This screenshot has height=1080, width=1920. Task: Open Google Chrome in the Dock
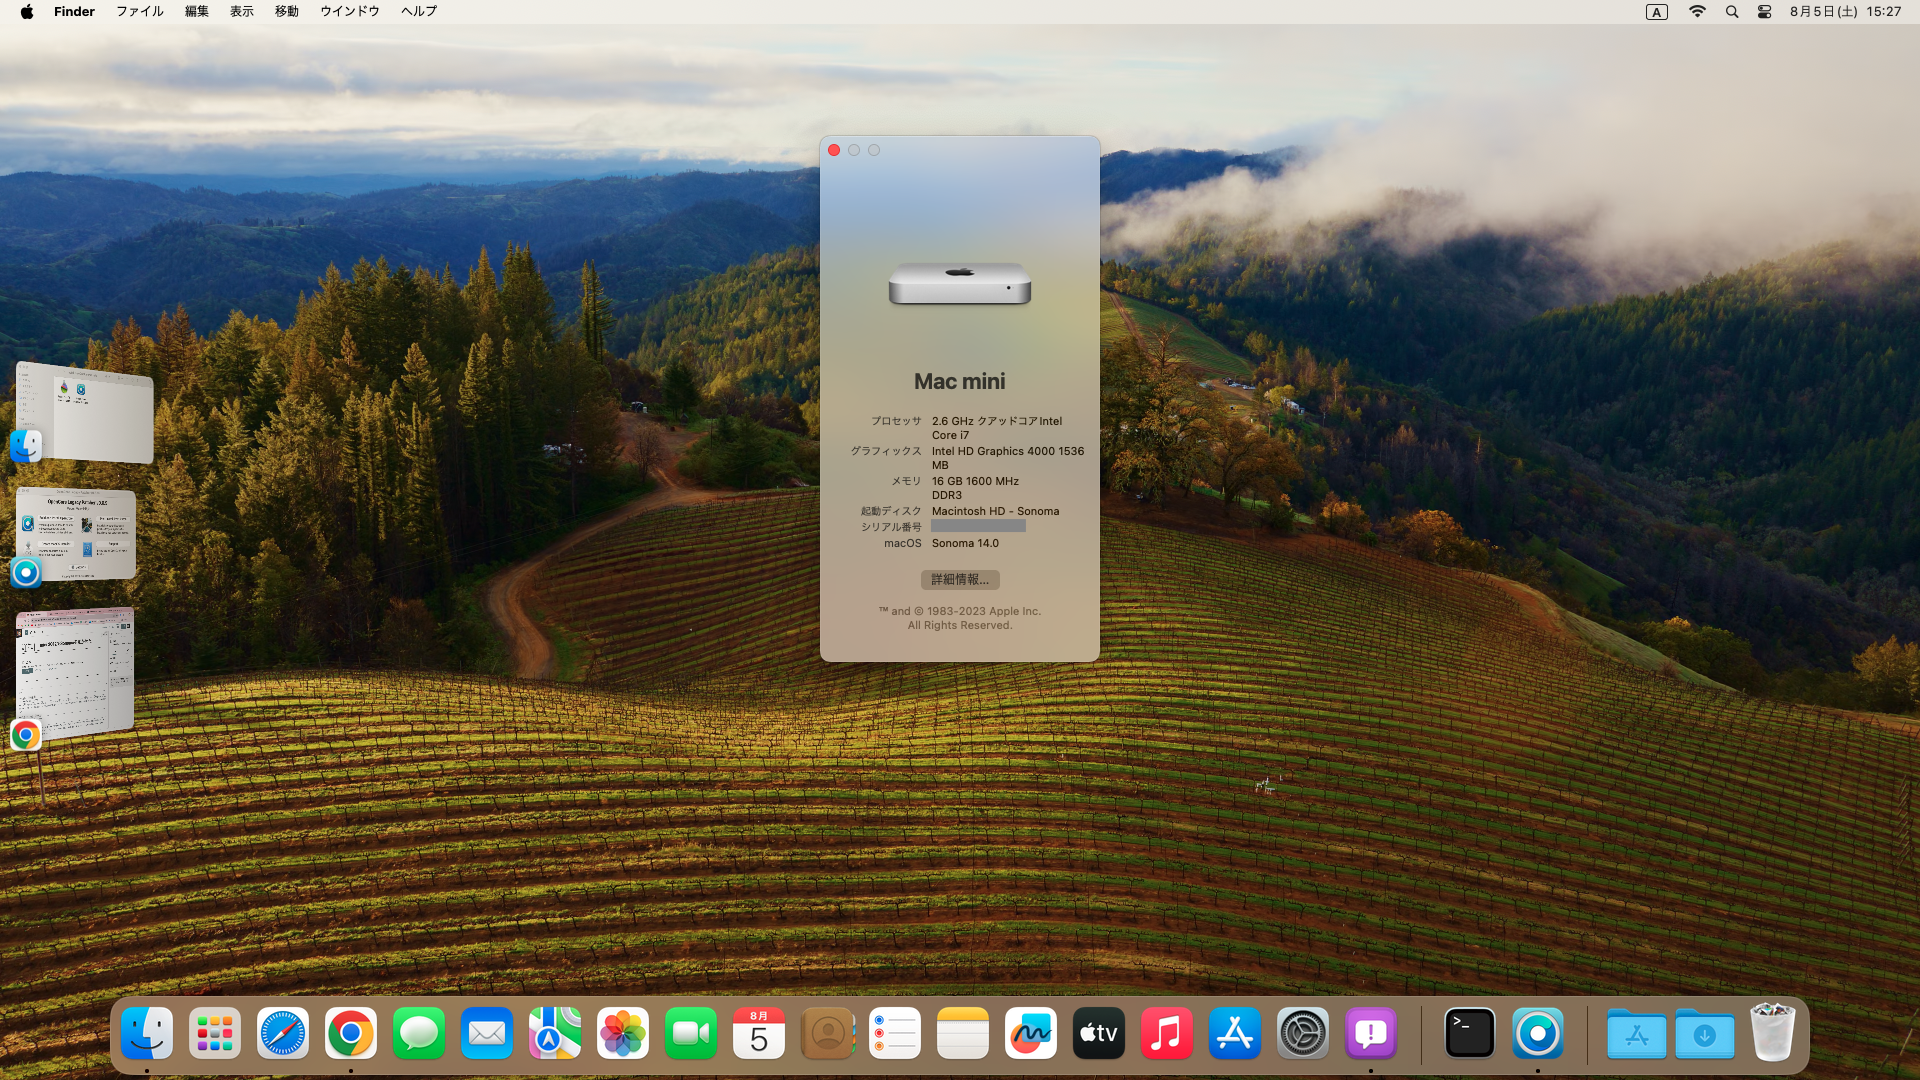pos(351,1033)
